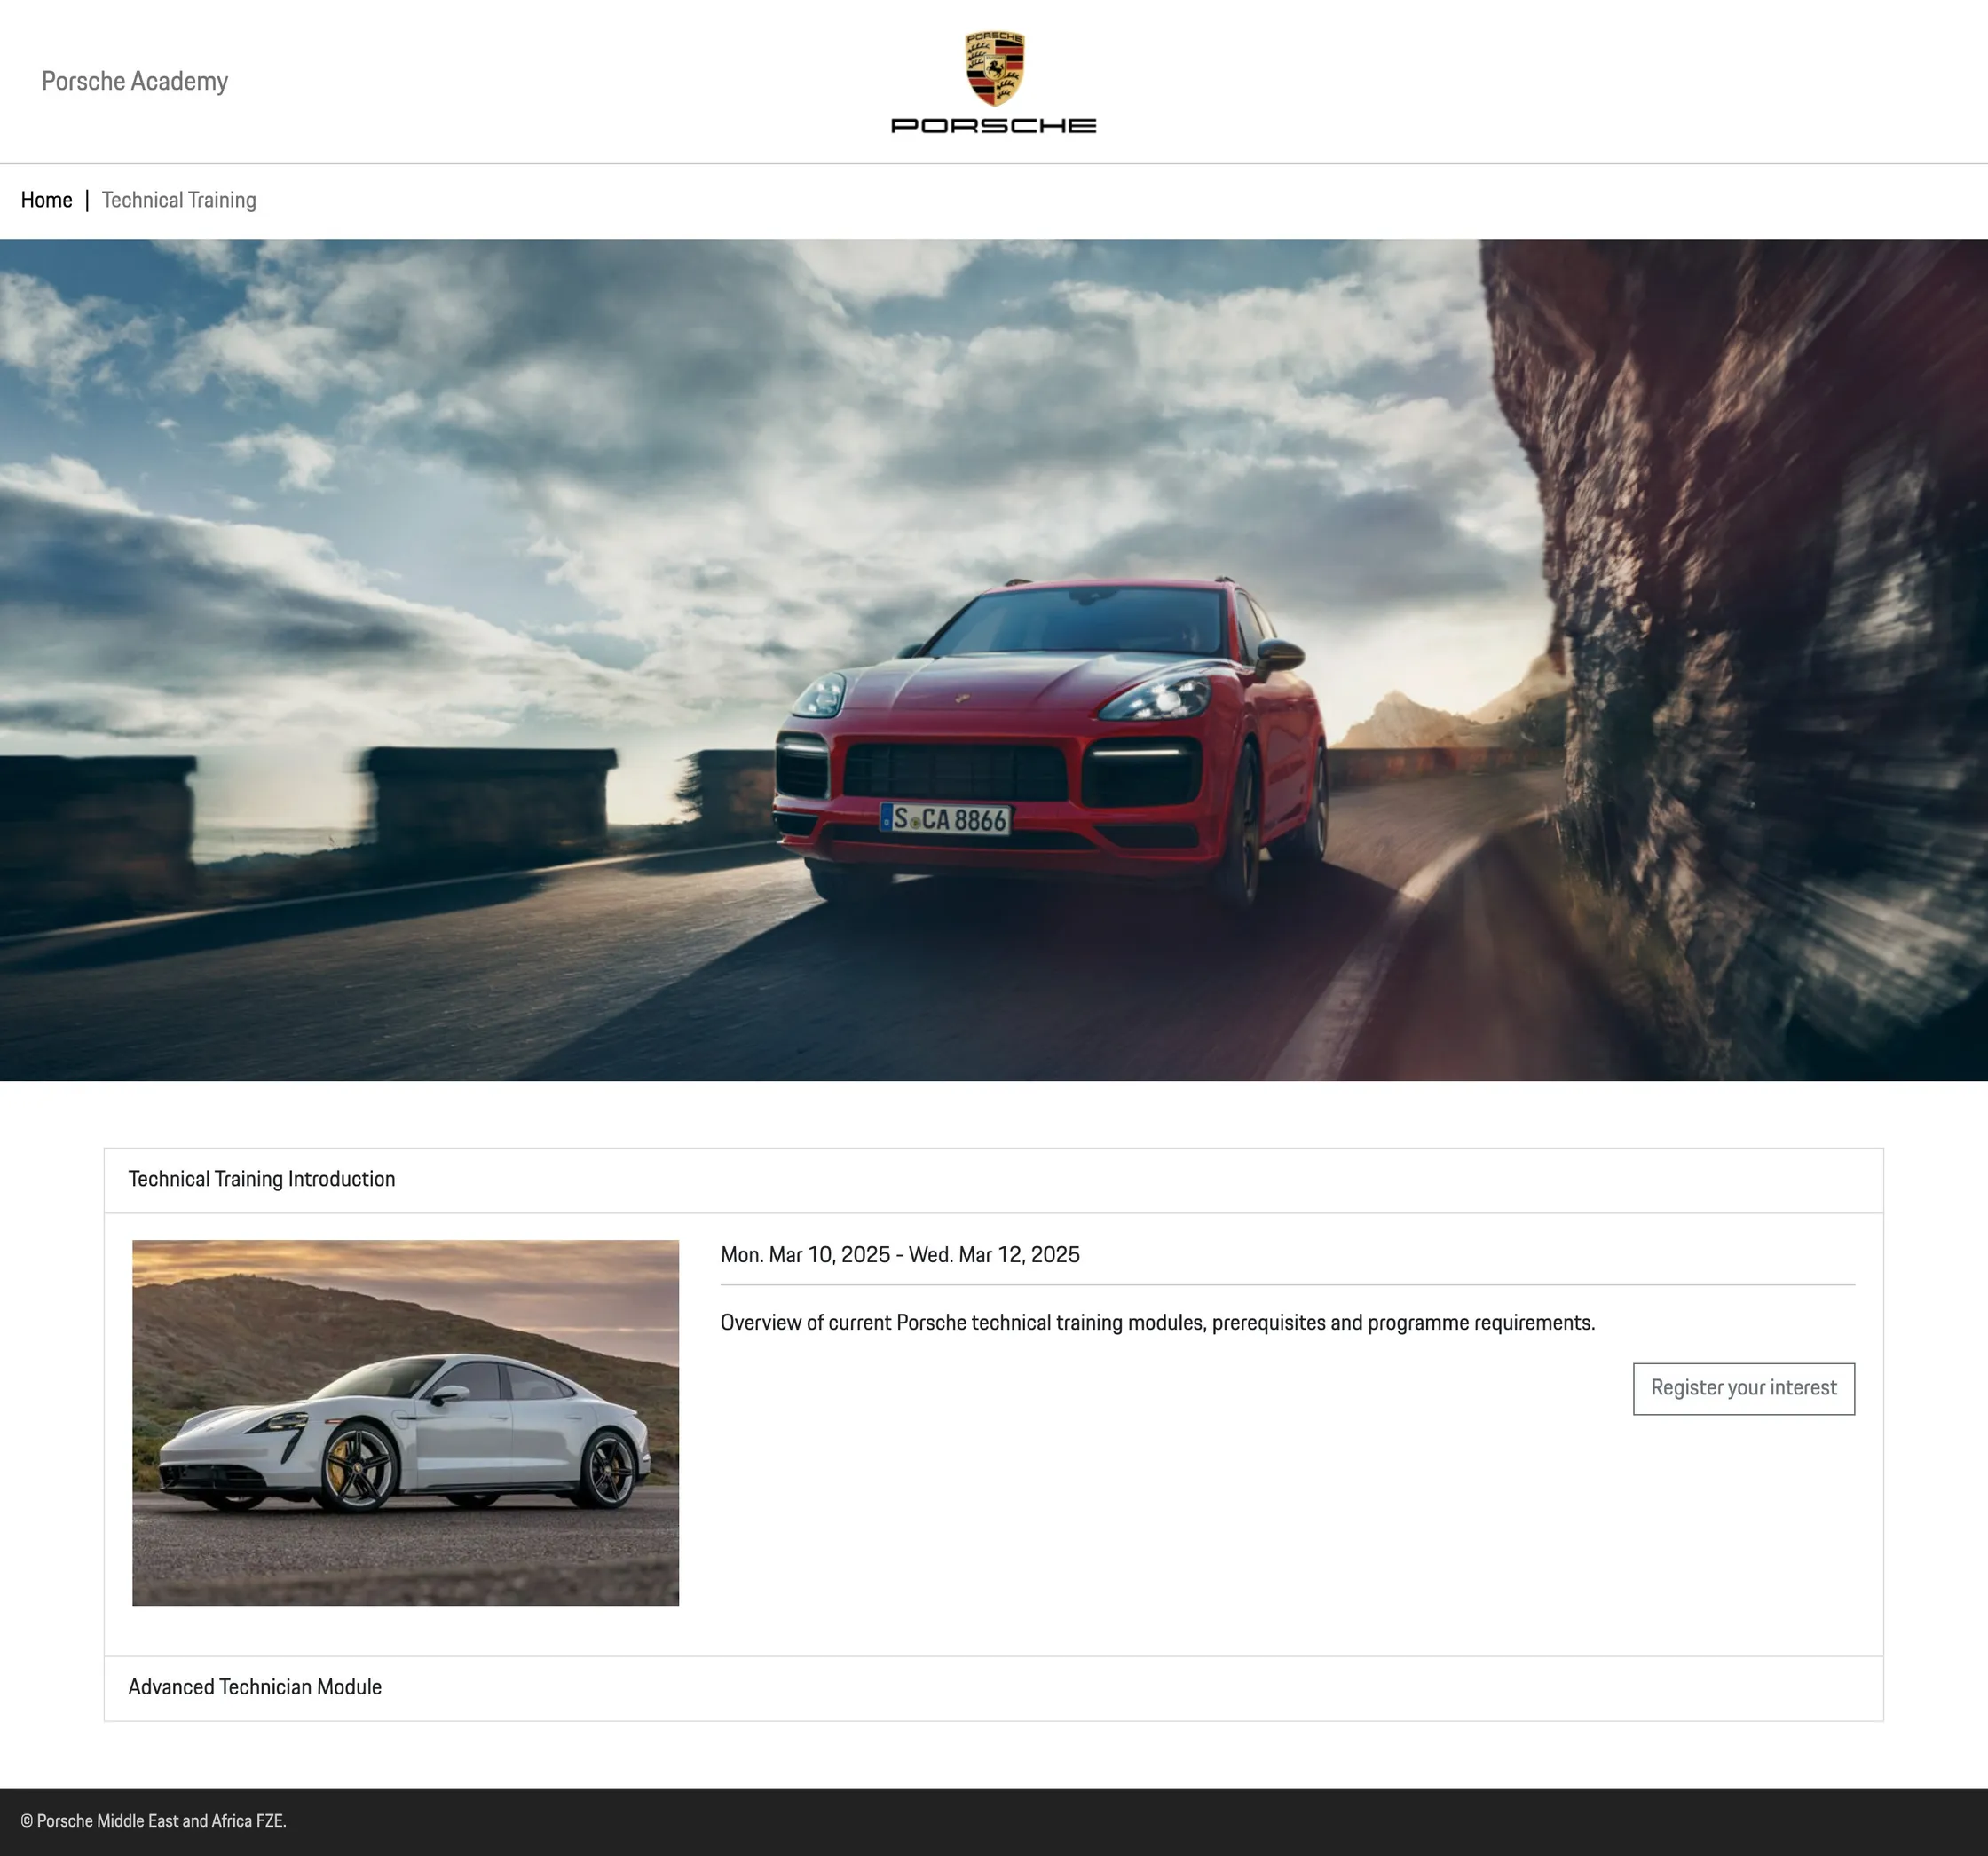Expand the Advanced Technician Module section
Screen dimensions: 1988x1856
pos(993,1688)
